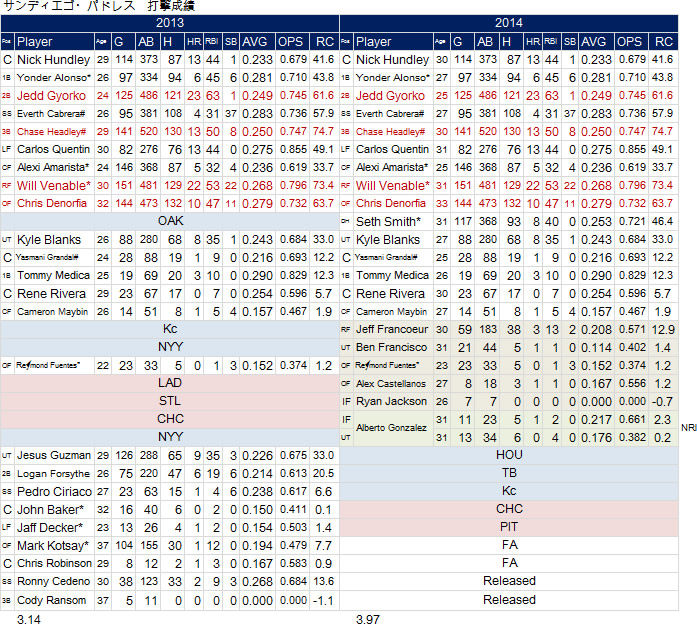
Task: Click the RC column header in 2013 table
Action: (324, 42)
